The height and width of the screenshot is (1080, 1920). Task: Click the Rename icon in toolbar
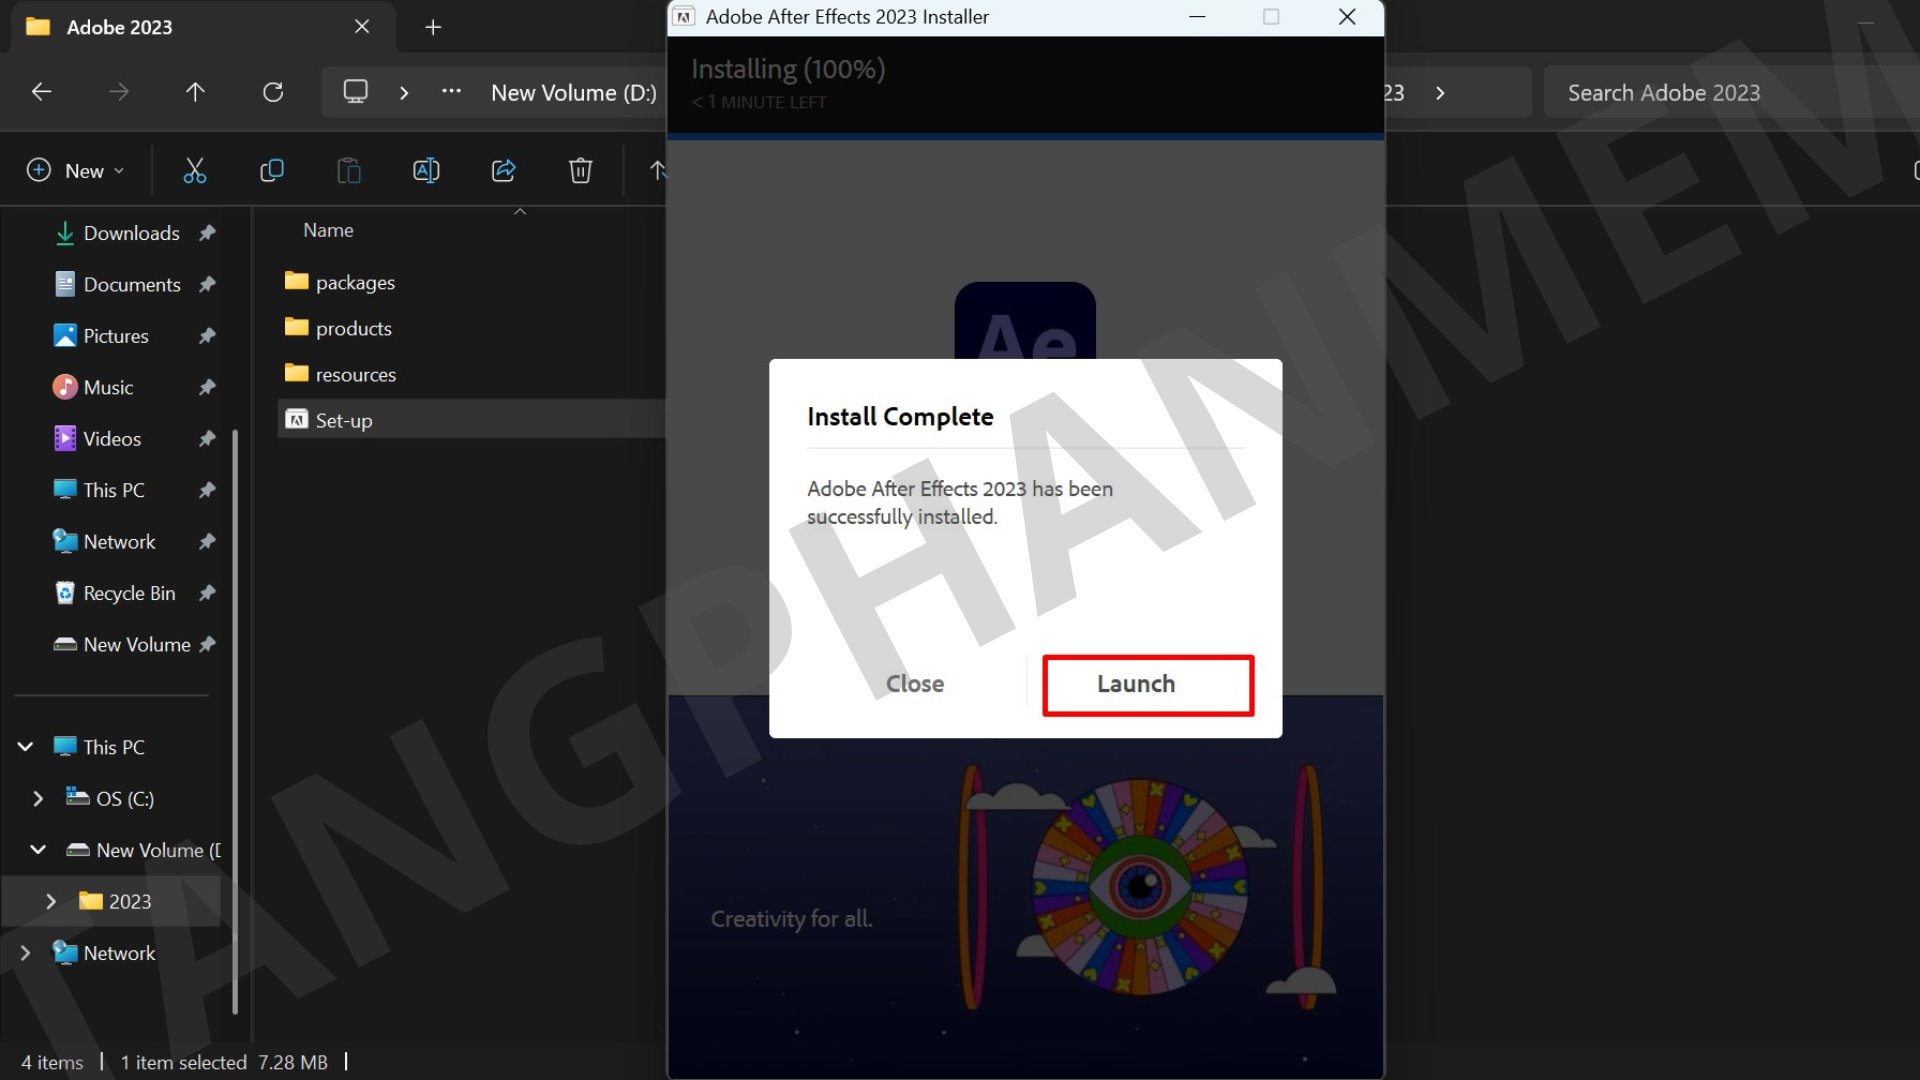coord(426,171)
